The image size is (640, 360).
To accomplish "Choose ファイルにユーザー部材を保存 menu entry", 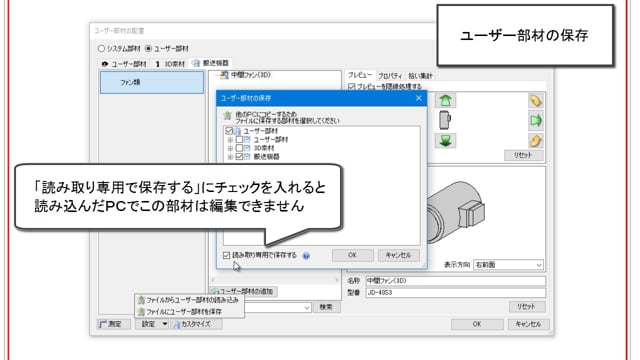I will tap(190, 312).
